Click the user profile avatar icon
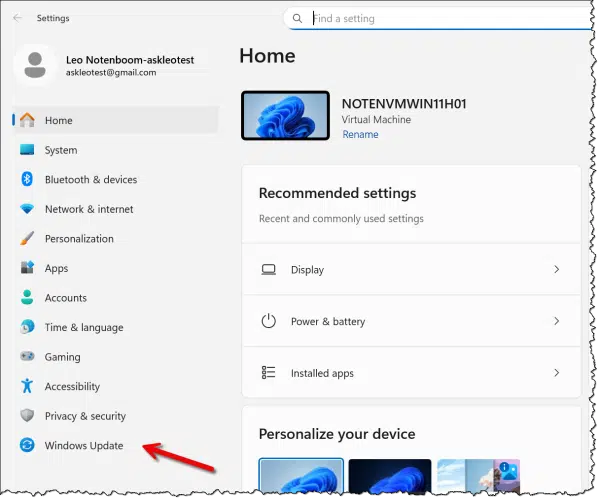600x500 pixels. pyautogui.click(x=35, y=65)
